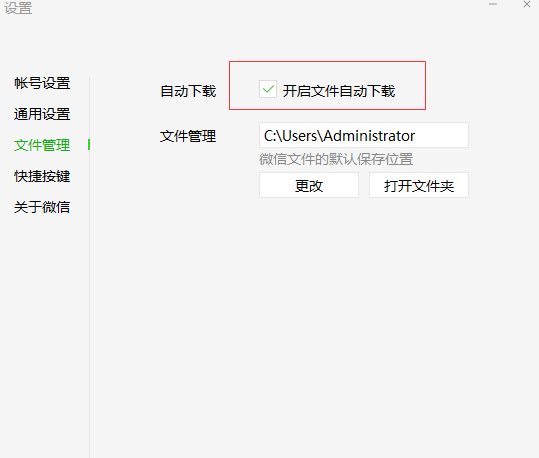The height and width of the screenshot is (458, 539).
Task: Click the 设置 window title text
Action: (18, 8)
